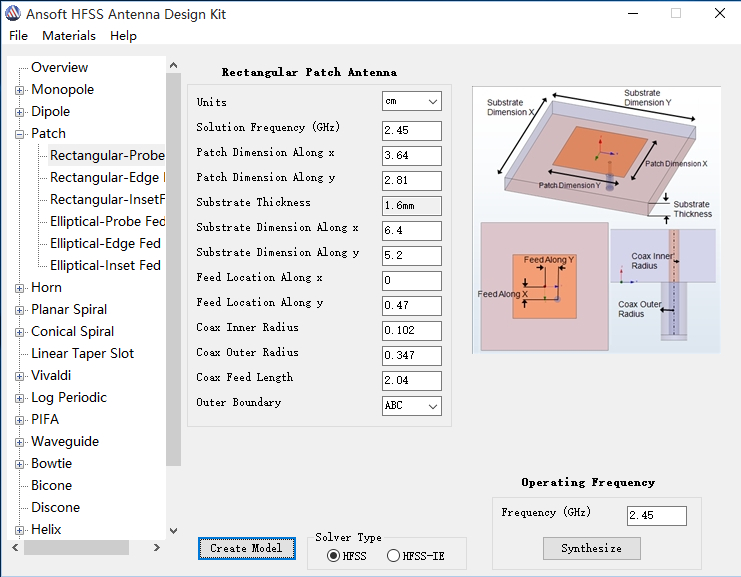The image size is (741, 577).
Task: Select Linear Taper Slot antenna
Action: coord(82,353)
